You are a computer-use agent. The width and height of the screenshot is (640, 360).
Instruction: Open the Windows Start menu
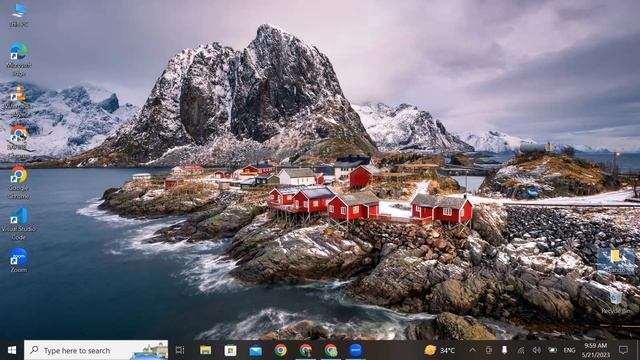pyautogui.click(x=12, y=350)
